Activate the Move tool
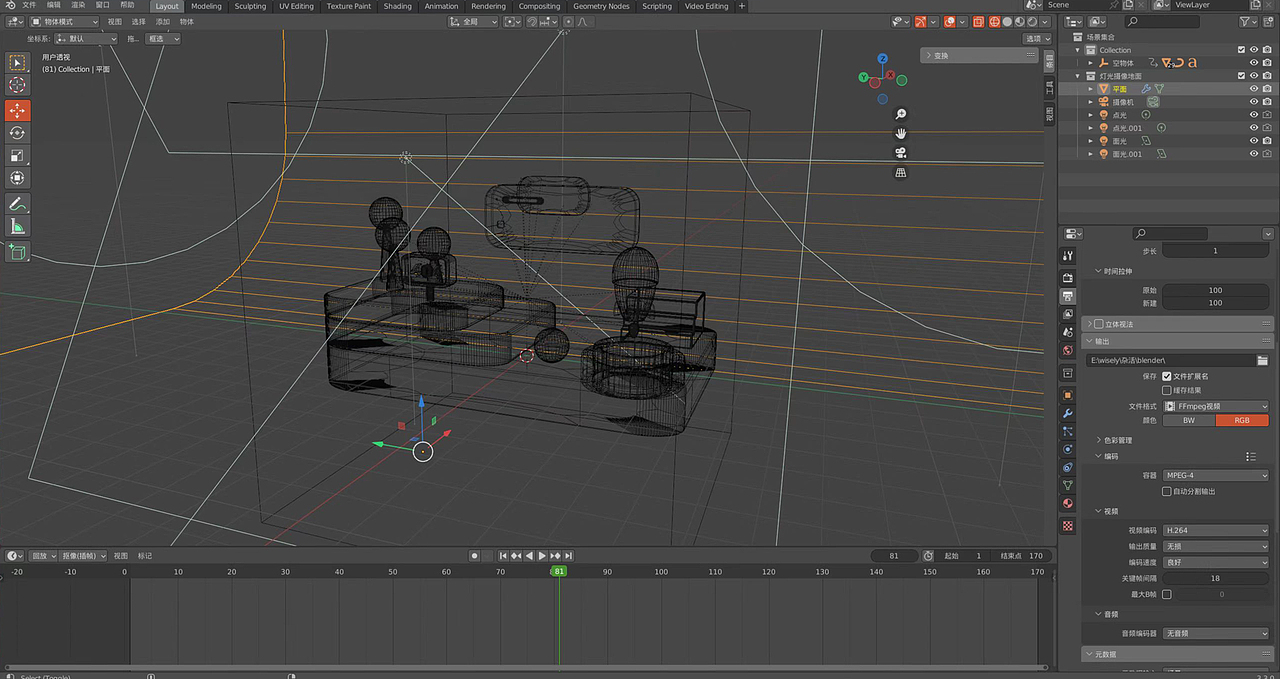The image size is (1280, 679). (x=17, y=110)
